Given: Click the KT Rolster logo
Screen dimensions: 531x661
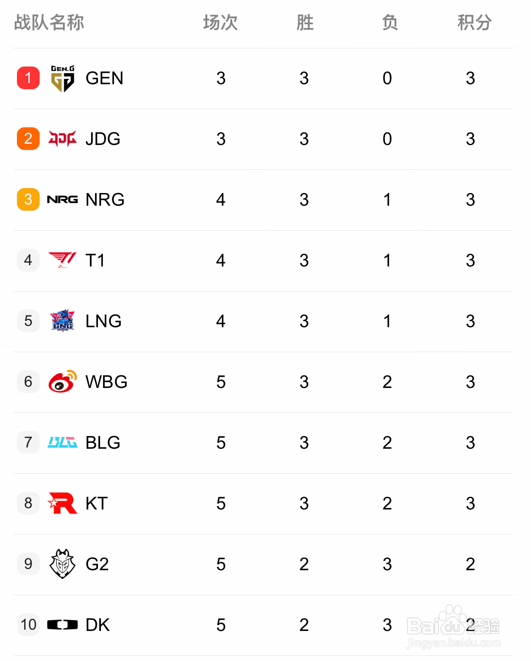Looking at the screenshot, I should [62, 503].
